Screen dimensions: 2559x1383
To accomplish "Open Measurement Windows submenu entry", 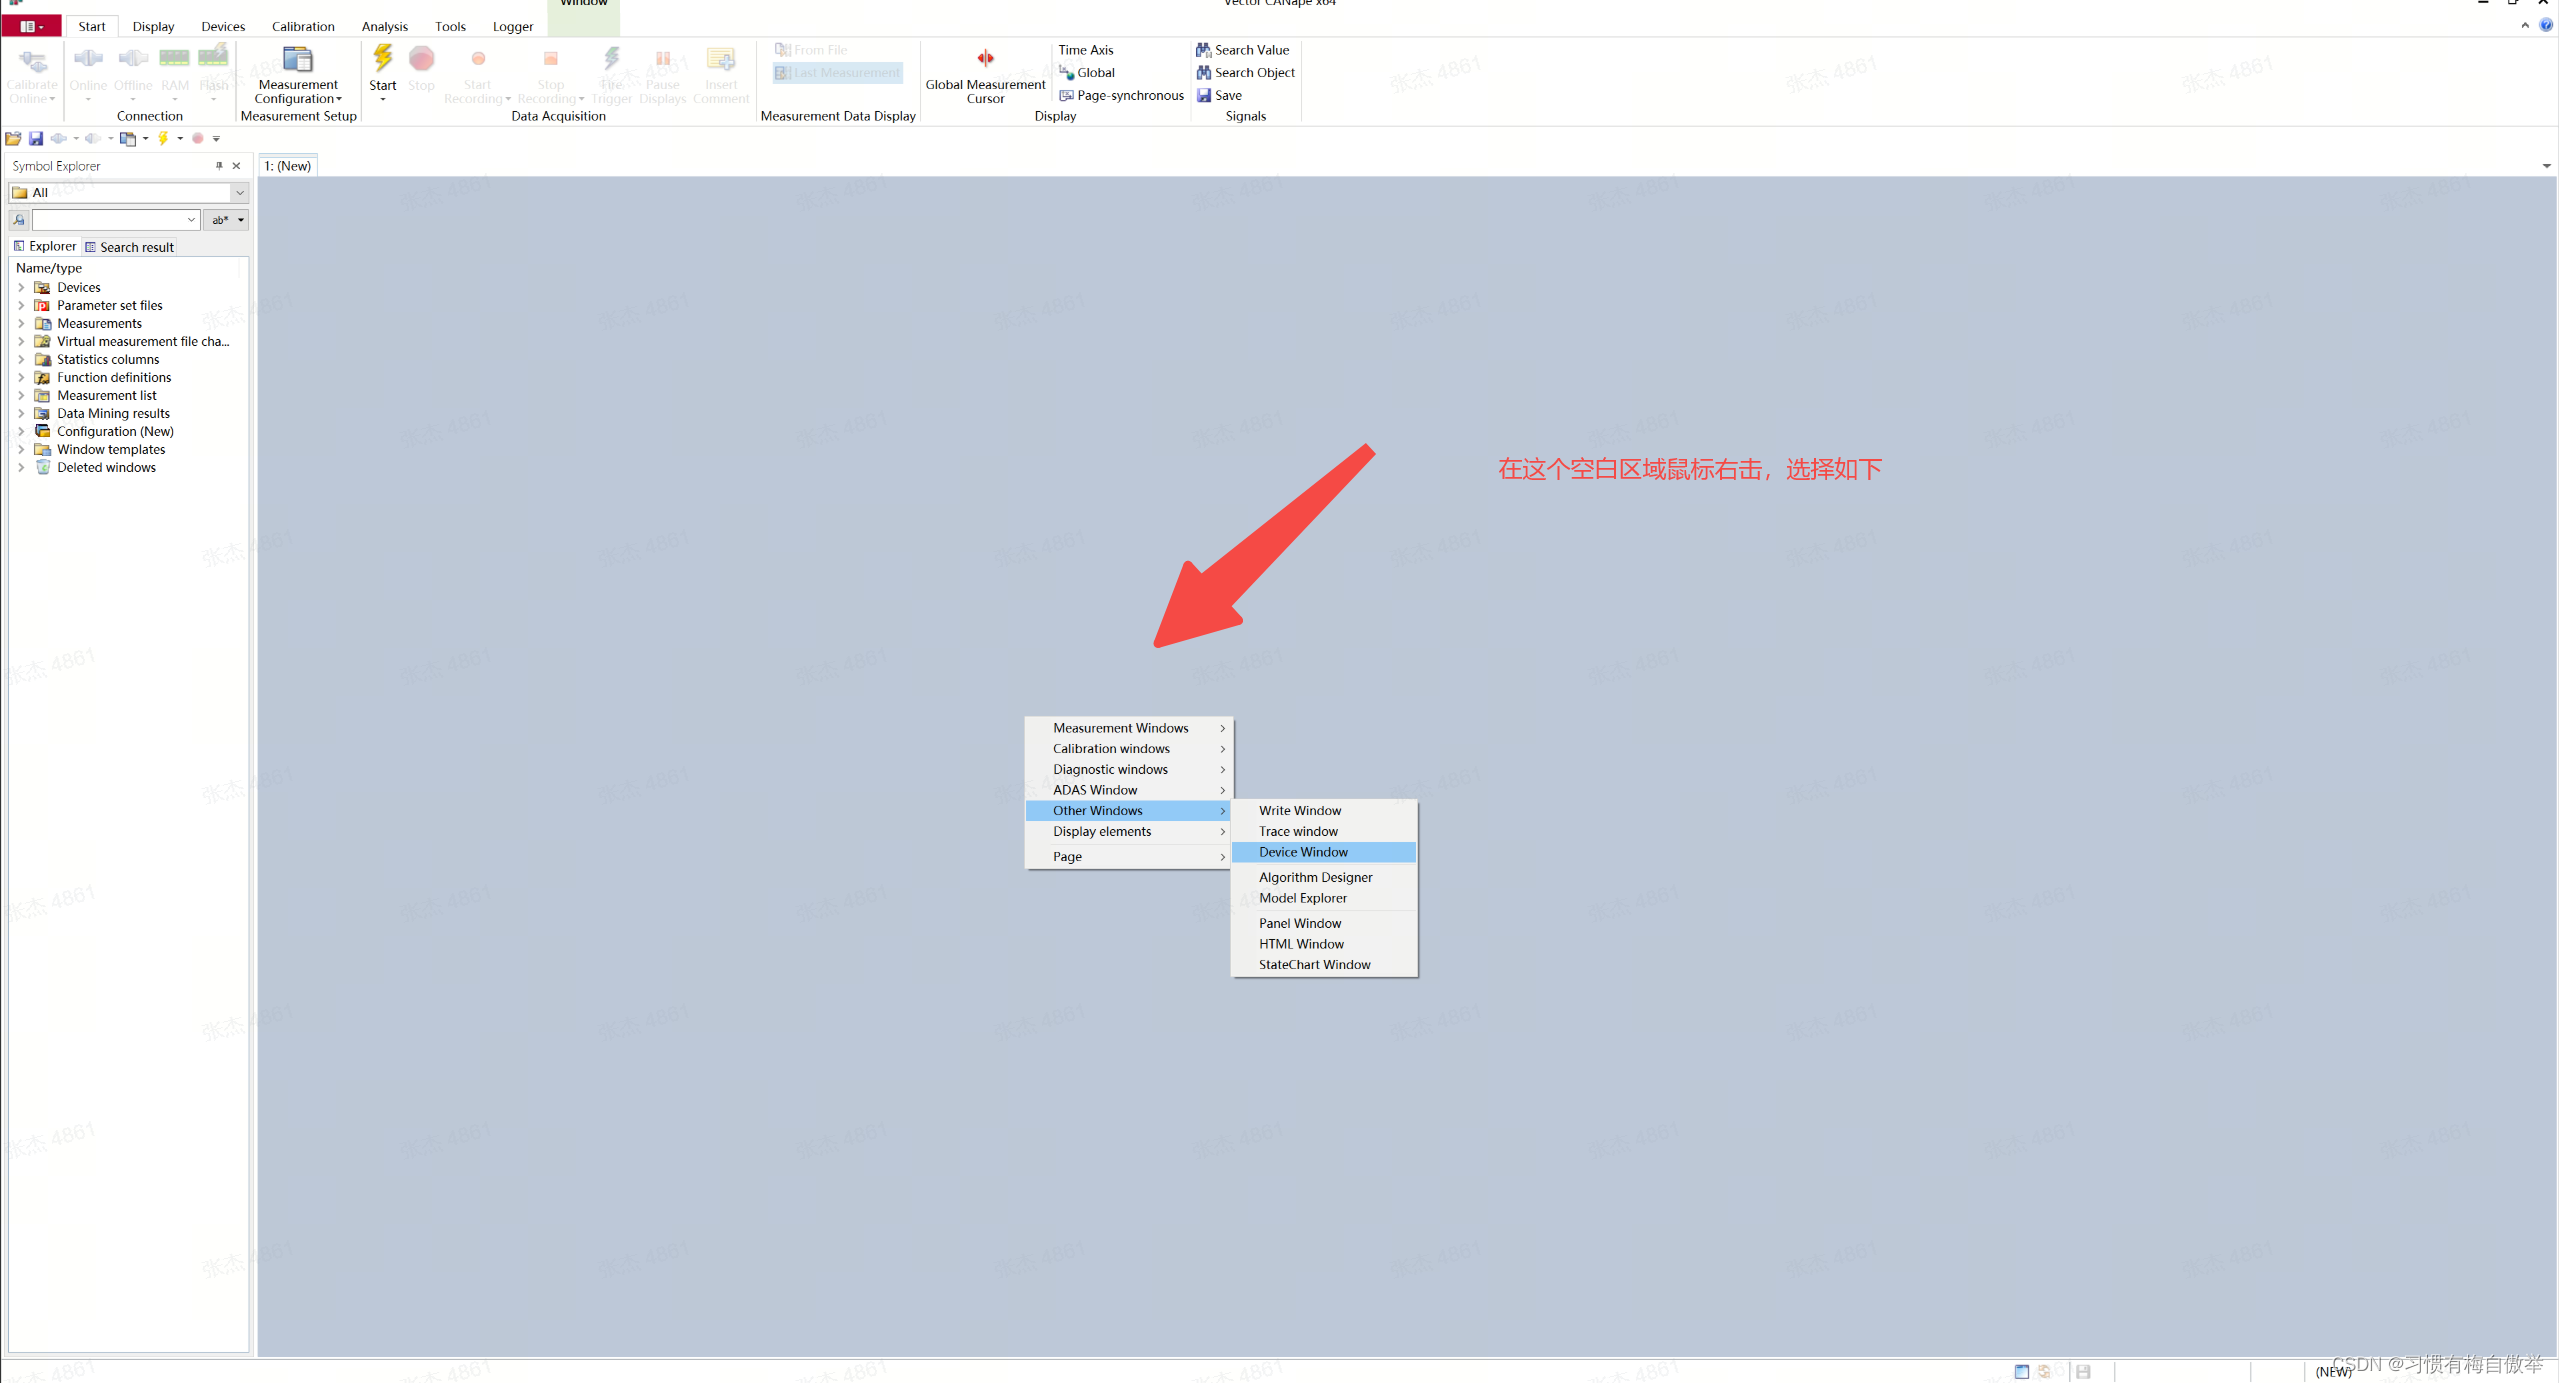I will pos(1120,728).
